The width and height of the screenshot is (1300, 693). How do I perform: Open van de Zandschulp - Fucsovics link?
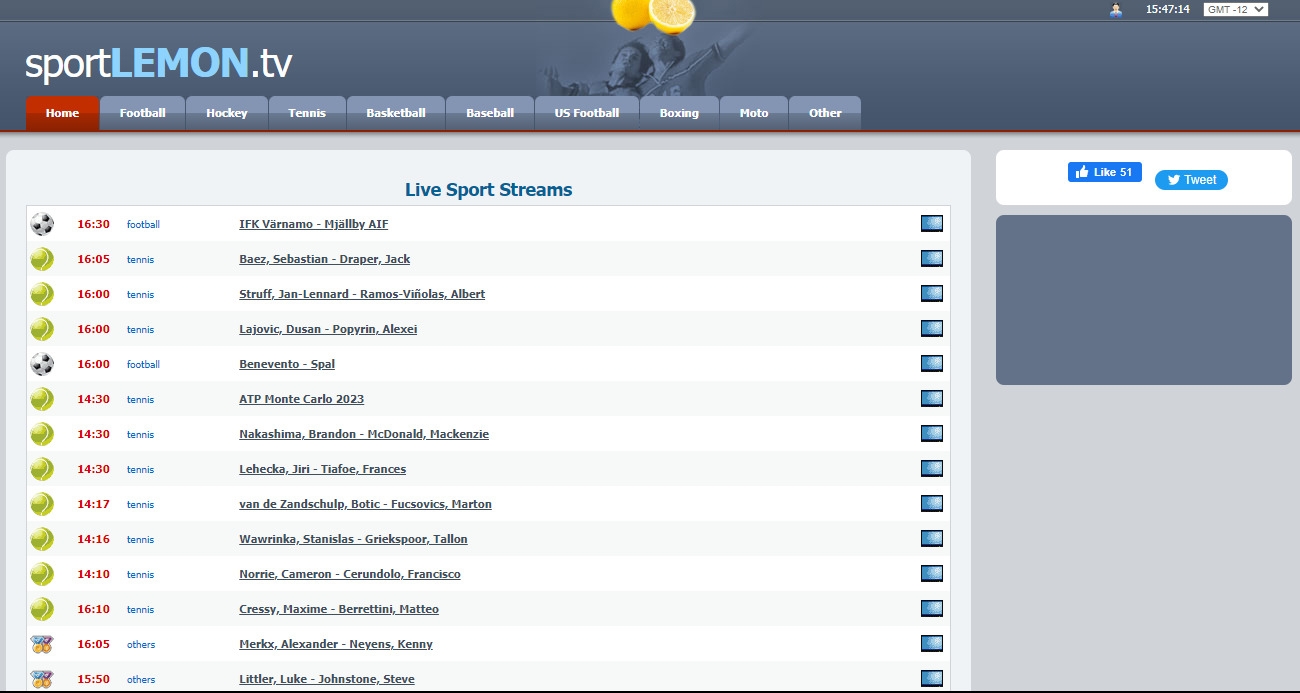(x=366, y=504)
